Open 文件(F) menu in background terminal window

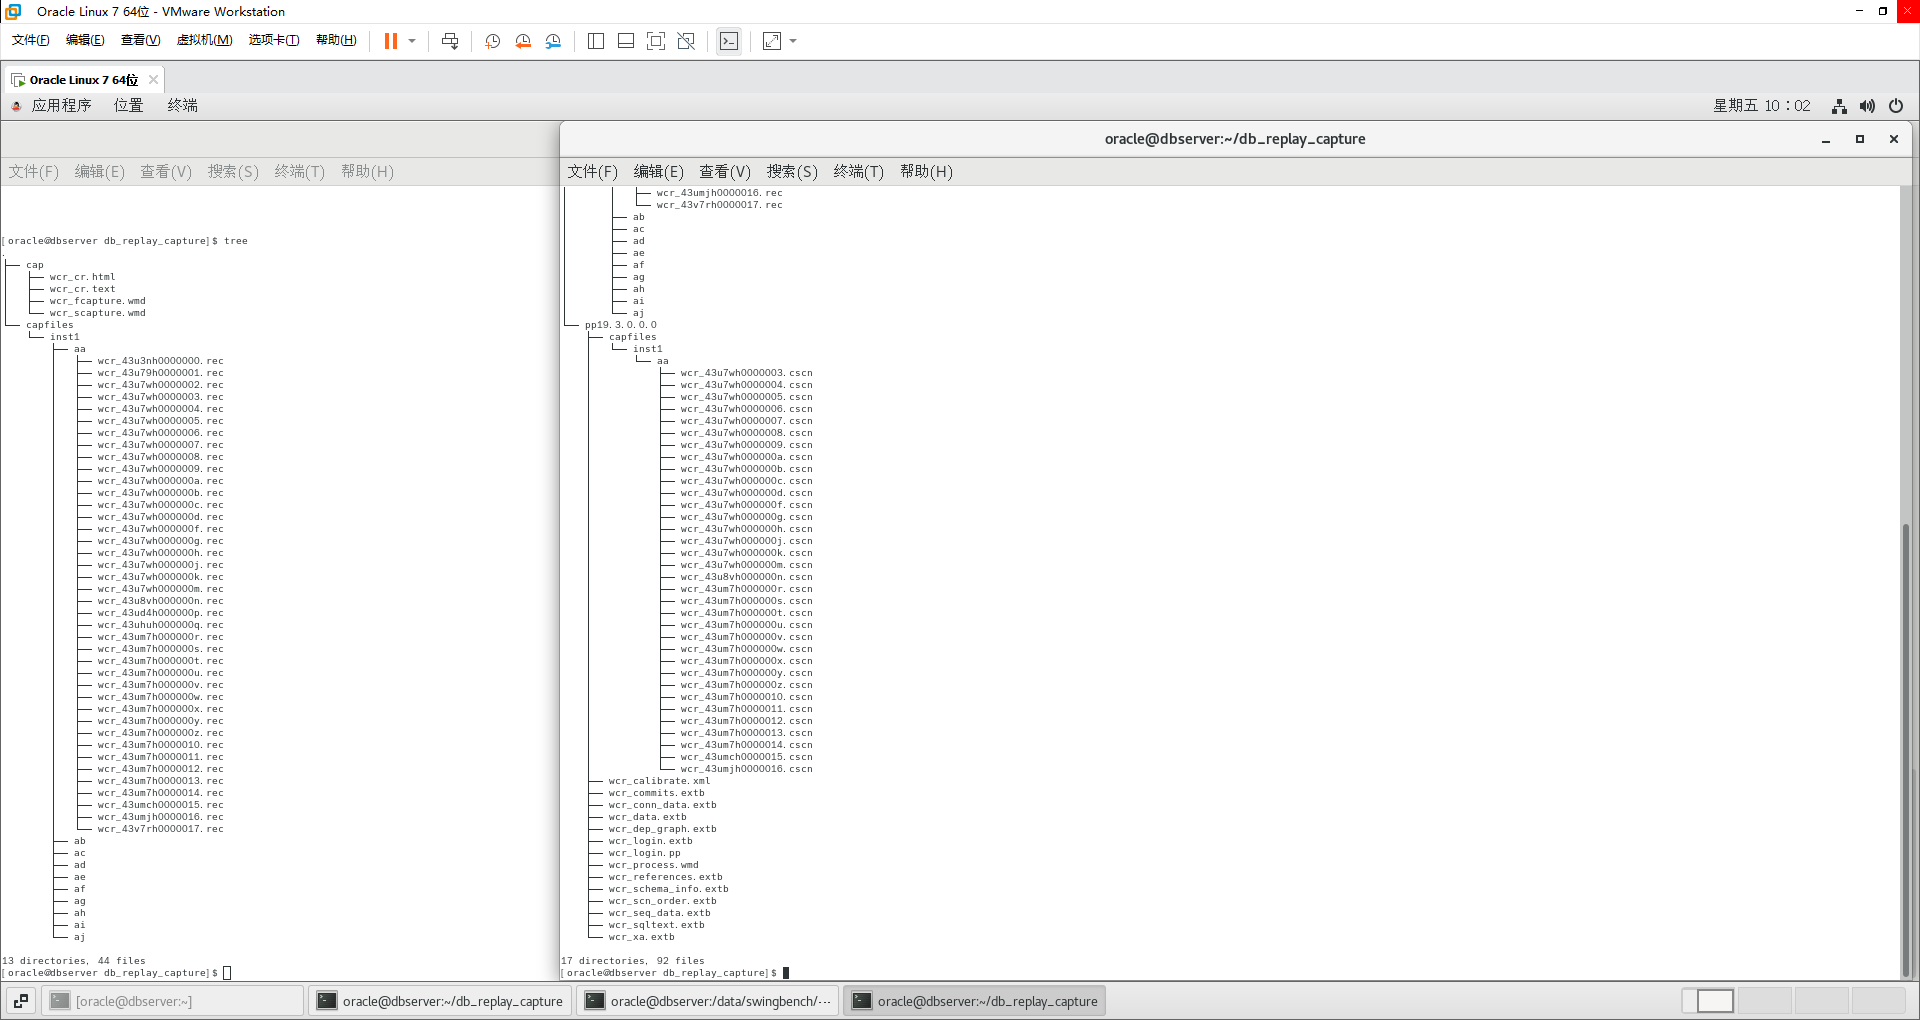click(33, 171)
